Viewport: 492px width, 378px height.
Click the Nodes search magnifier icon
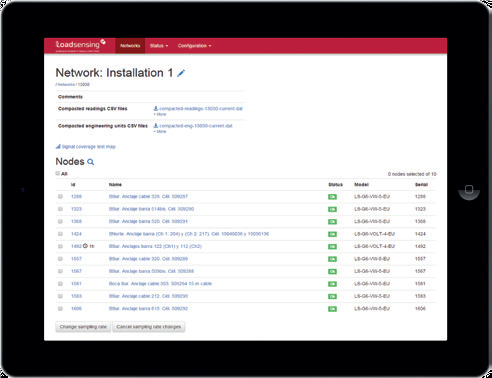[90, 162]
